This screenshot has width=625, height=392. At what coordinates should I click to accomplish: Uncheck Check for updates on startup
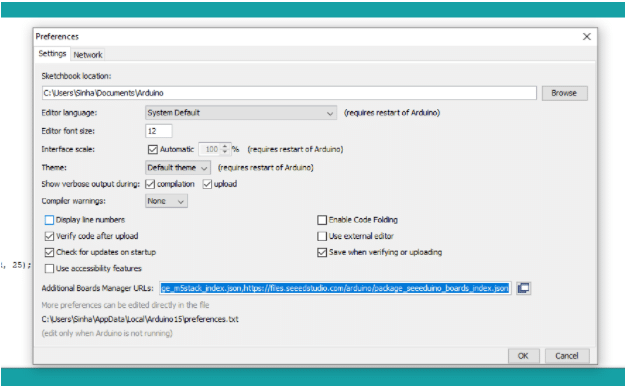click(x=49, y=252)
